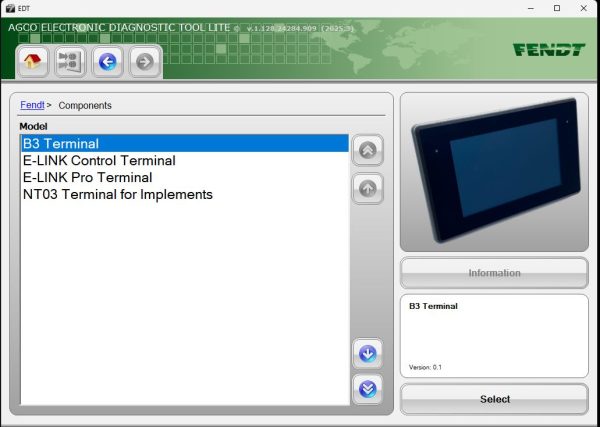Viewport: 600px width, 427px height.
Task: Follow the Fendt breadcrumb link
Action: pos(32,105)
